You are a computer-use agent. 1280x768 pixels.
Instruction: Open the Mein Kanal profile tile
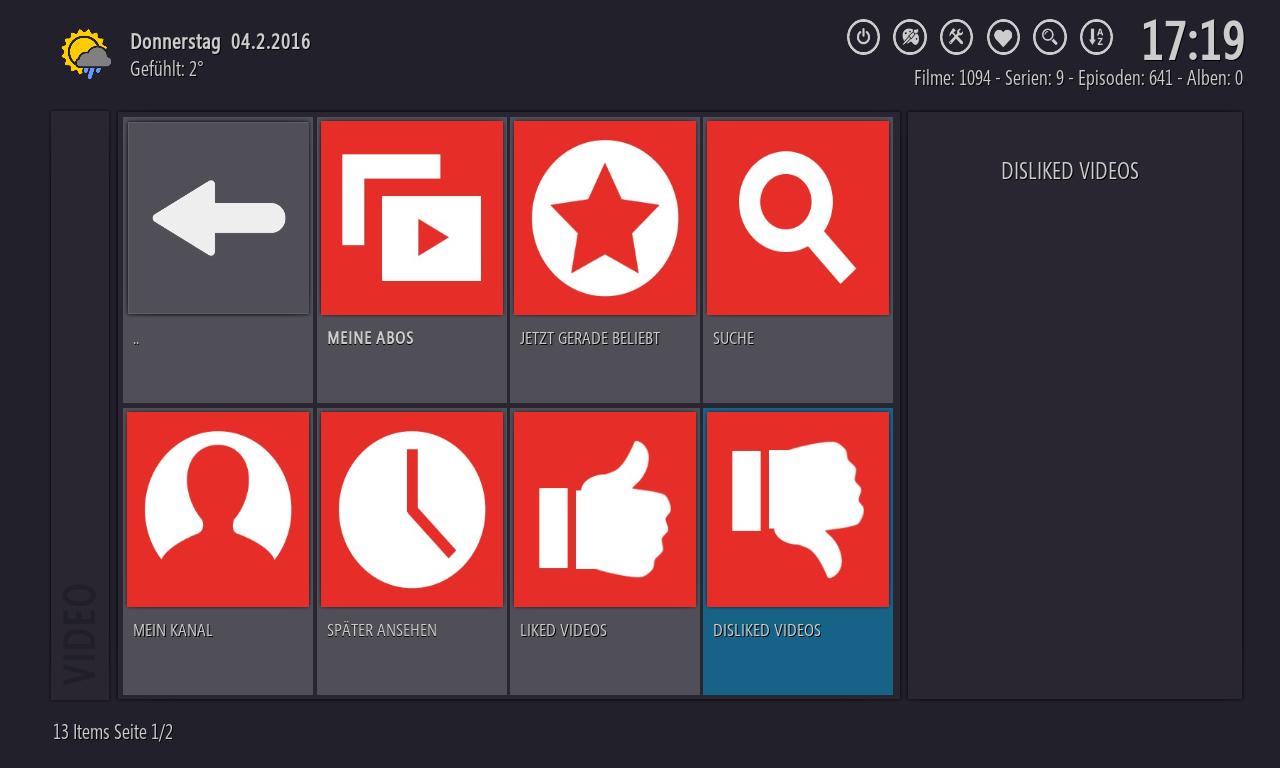pos(218,551)
